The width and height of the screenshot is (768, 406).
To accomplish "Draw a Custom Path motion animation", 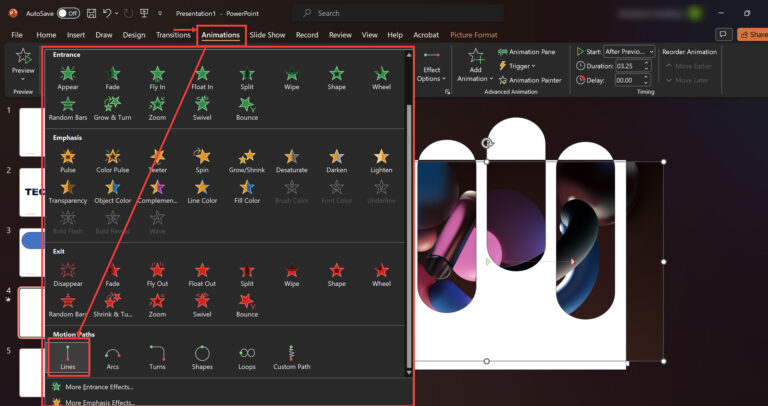I will click(291, 358).
